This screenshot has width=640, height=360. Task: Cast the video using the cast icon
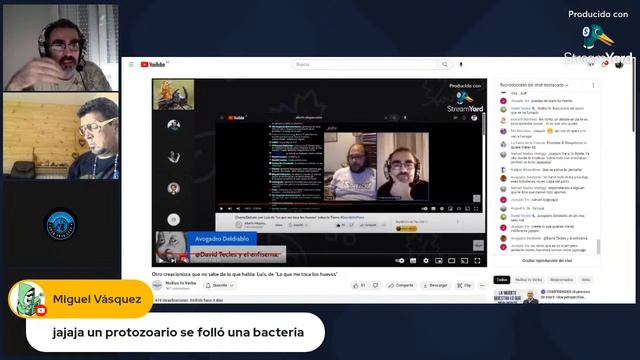[x=464, y=261]
